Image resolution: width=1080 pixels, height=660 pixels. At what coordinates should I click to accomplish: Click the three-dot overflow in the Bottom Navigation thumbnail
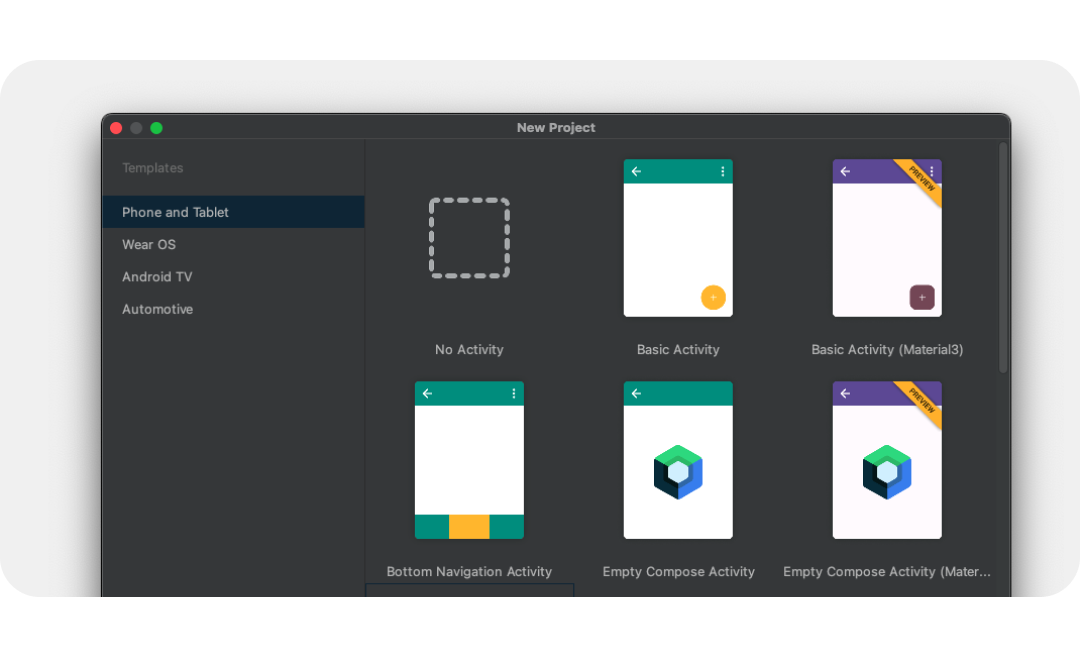[x=514, y=394]
